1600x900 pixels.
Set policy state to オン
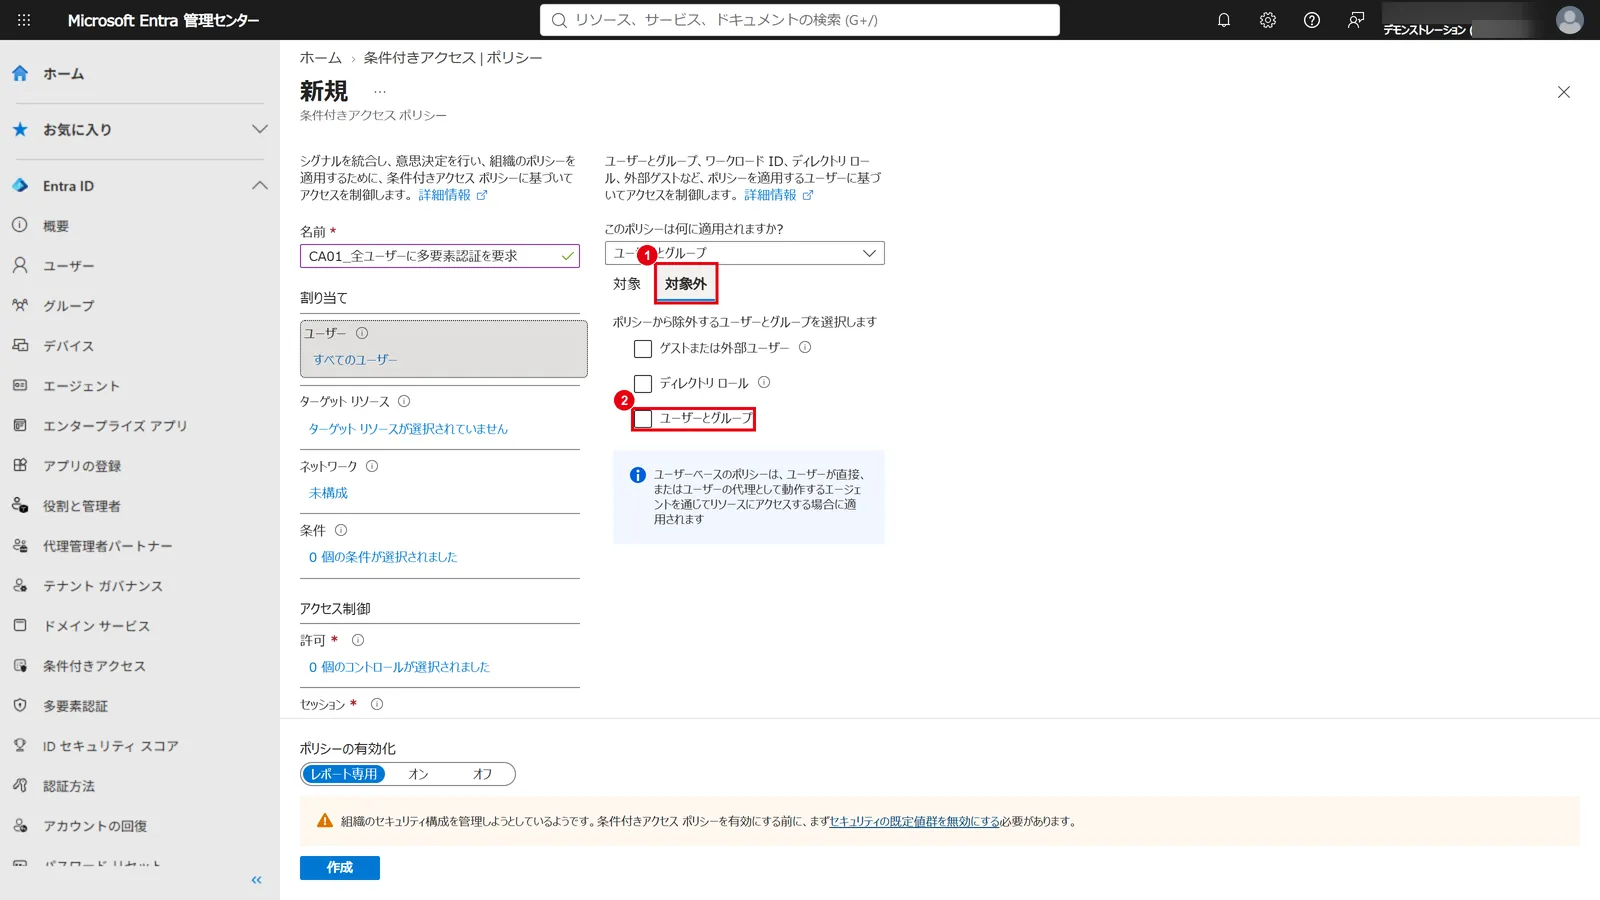pos(418,774)
